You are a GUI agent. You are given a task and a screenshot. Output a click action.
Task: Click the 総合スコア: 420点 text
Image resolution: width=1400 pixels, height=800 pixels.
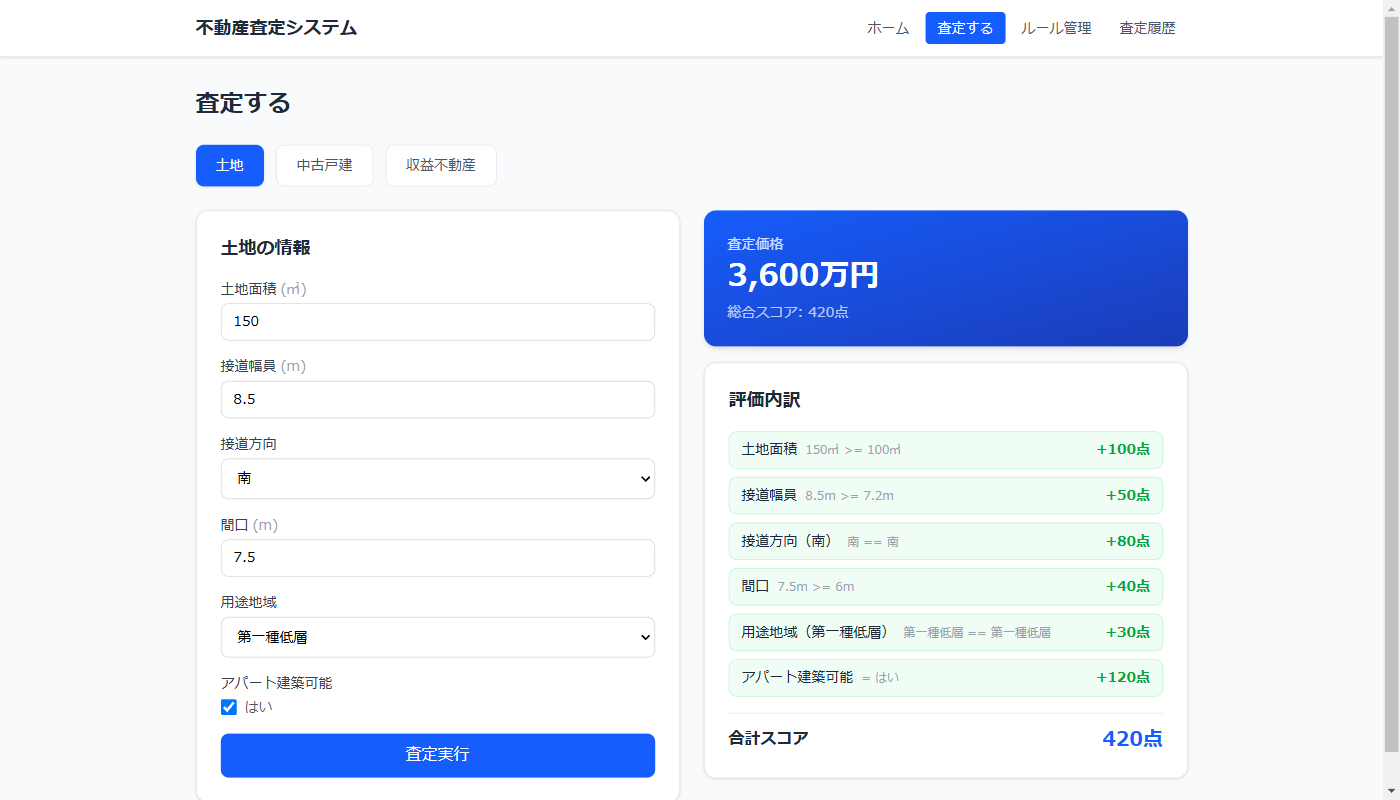(788, 312)
